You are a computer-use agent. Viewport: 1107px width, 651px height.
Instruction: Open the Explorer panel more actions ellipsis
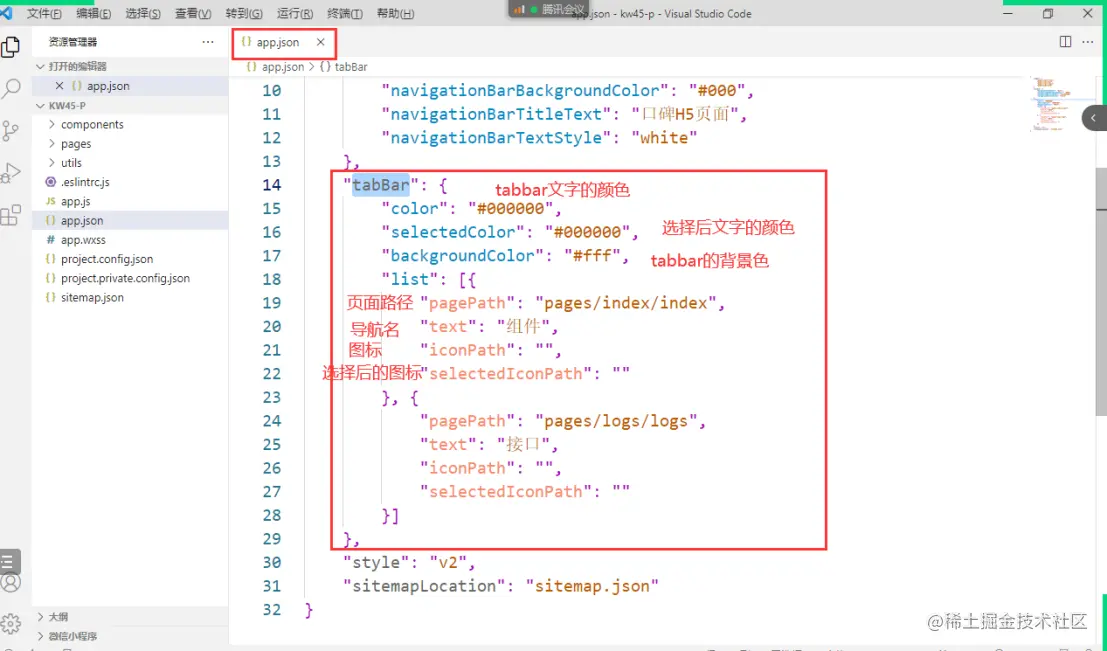coord(208,42)
